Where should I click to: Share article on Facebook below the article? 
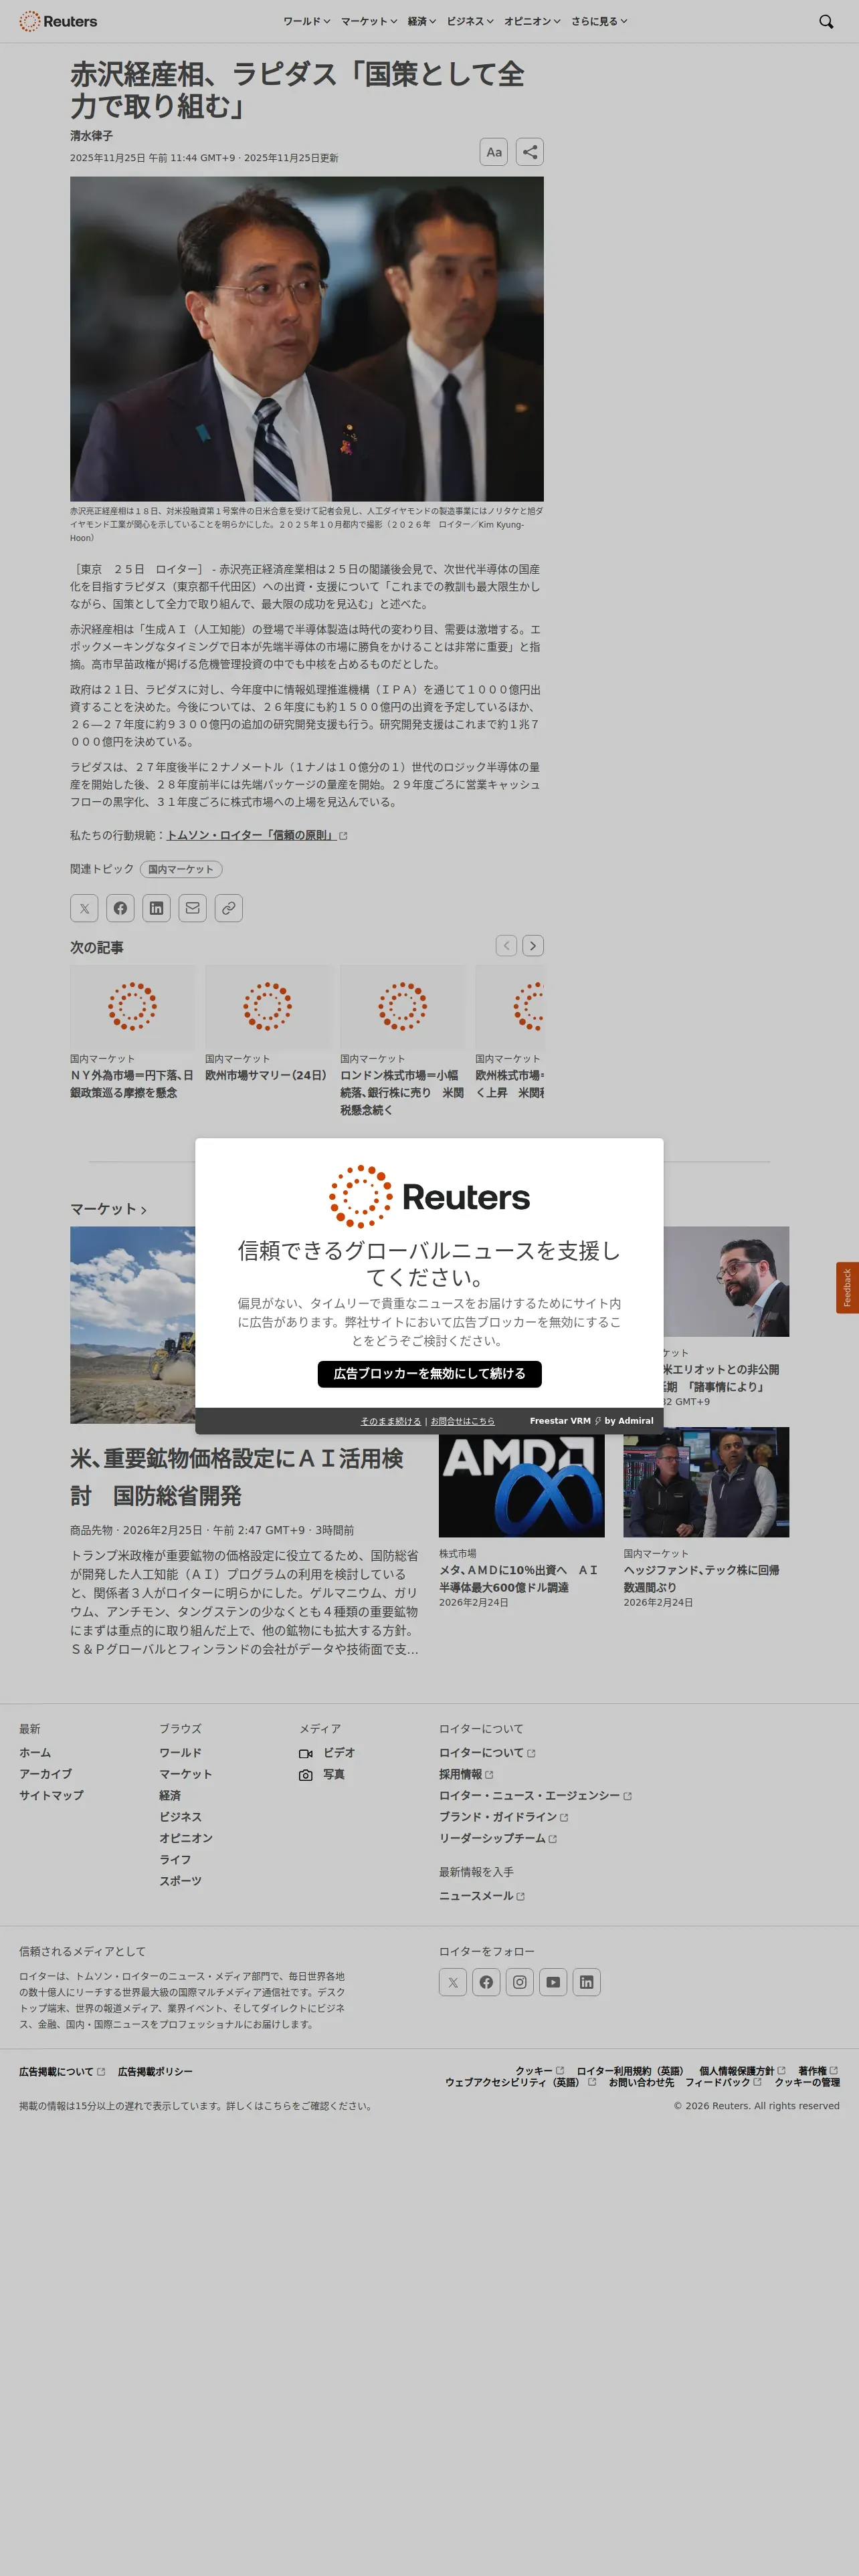tap(120, 908)
